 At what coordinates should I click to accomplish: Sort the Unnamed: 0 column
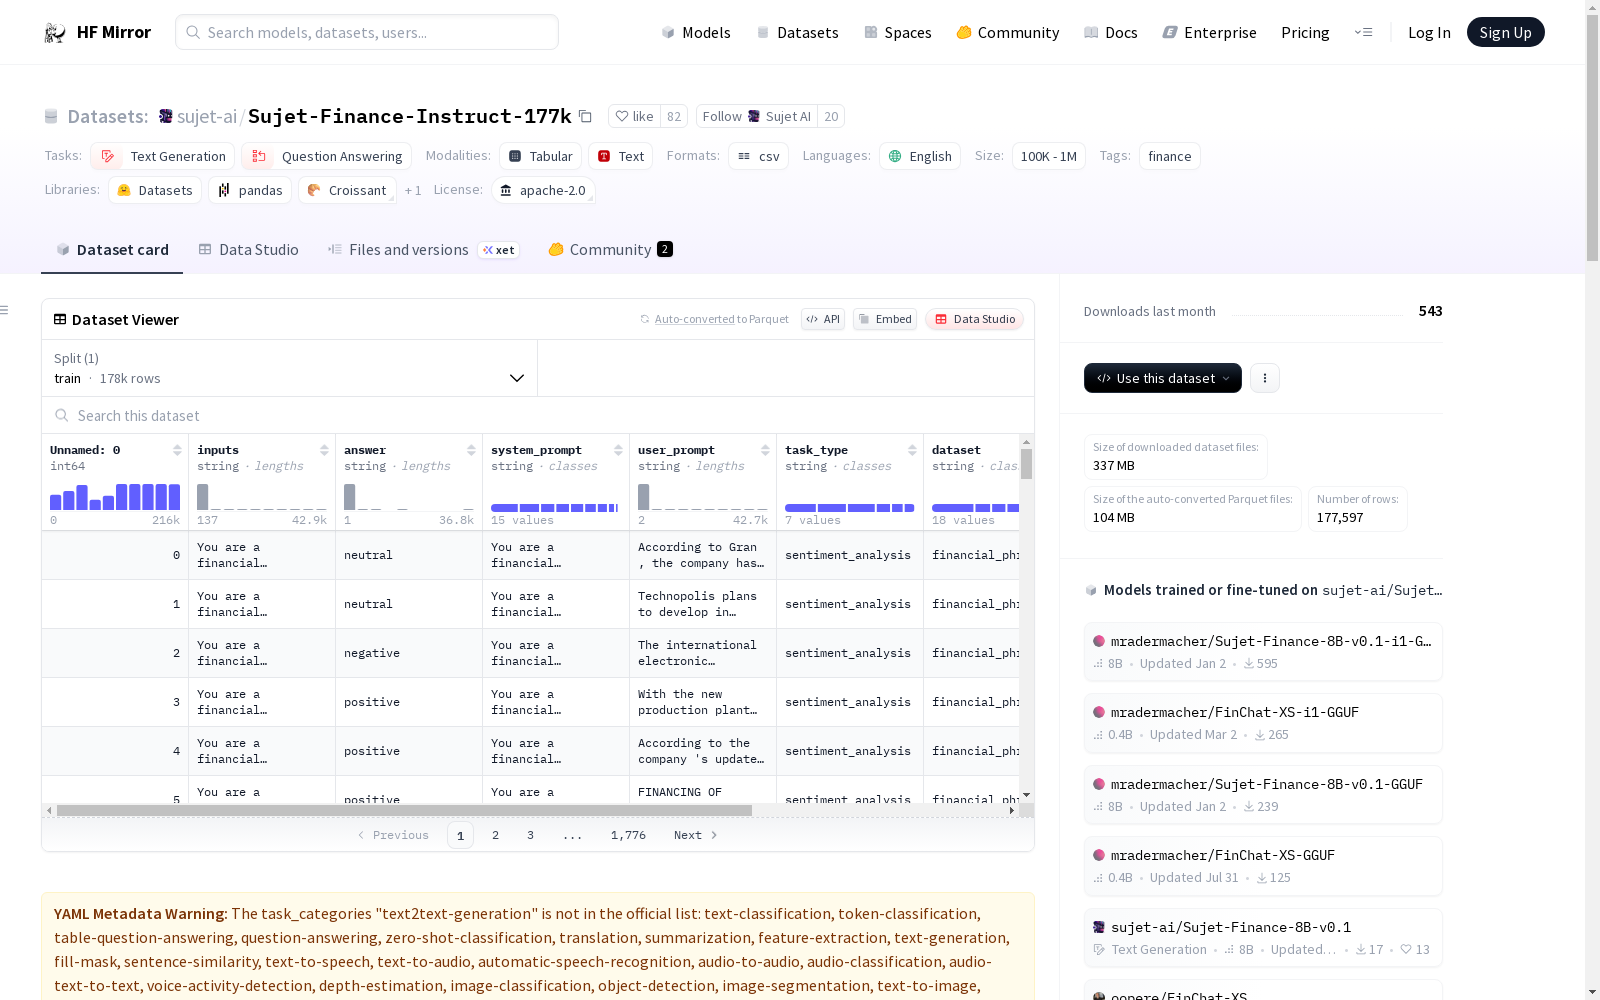[x=177, y=450]
